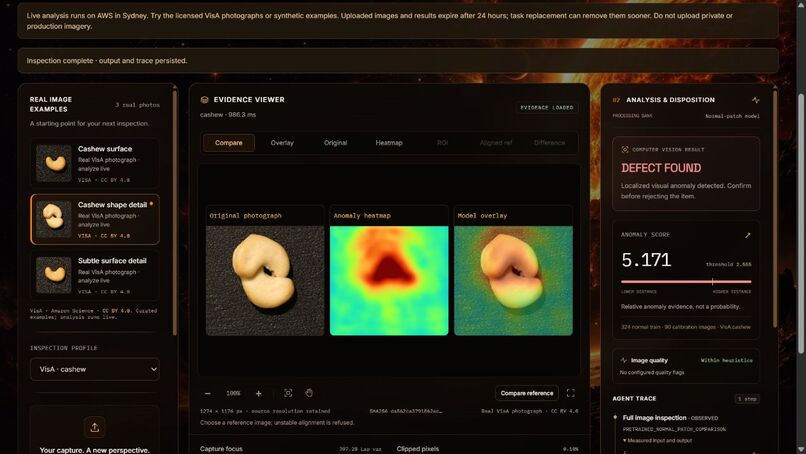Click the 'cashew · 986.3 ms' subtitle
The image size is (806, 454).
[x=228, y=115]
